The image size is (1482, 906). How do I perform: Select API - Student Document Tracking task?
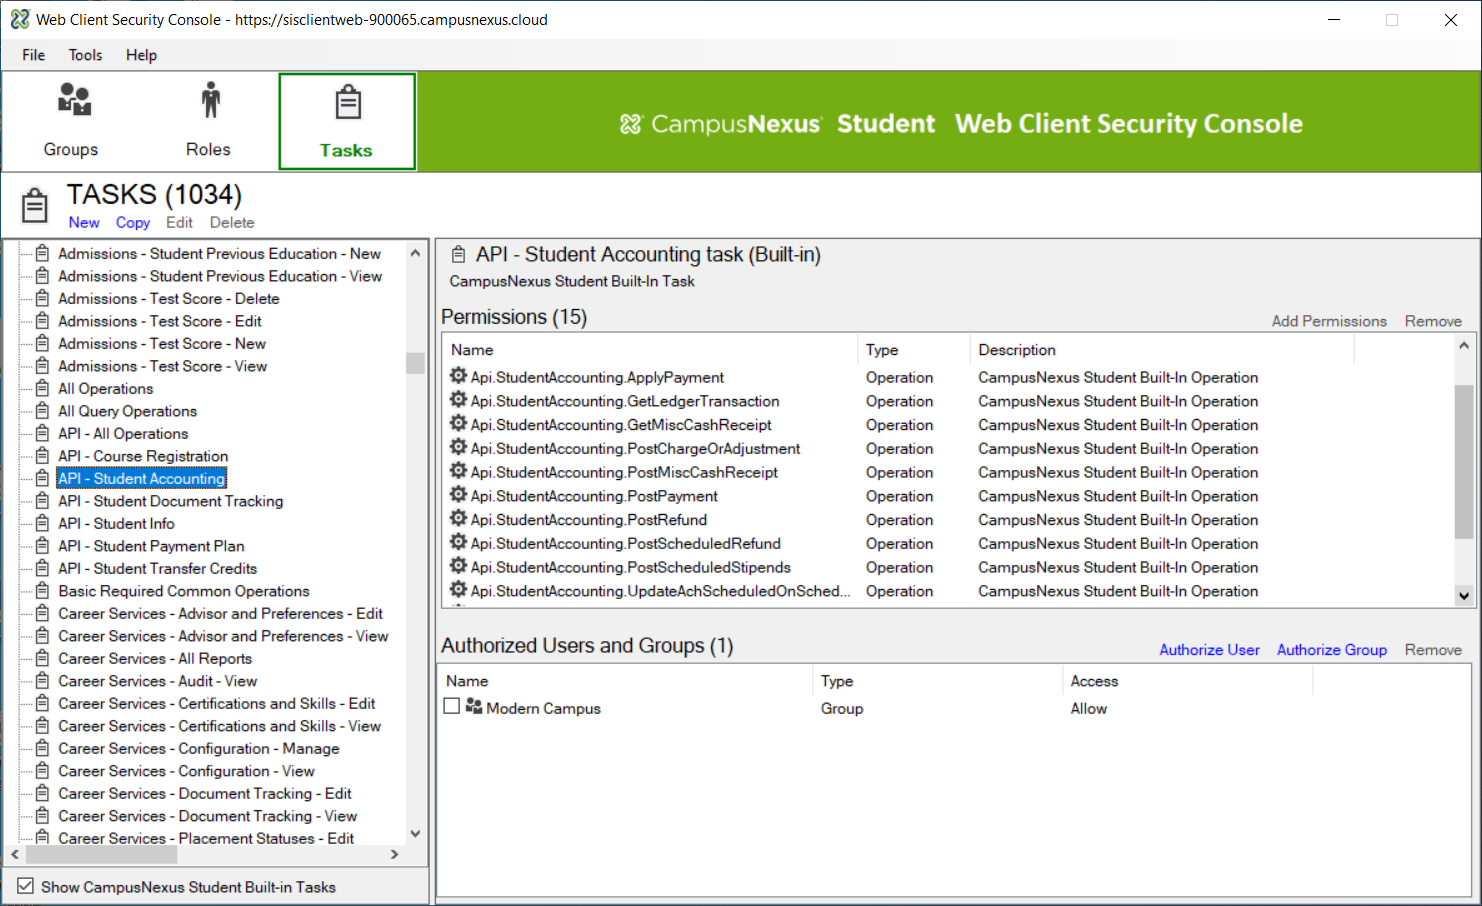170,501
